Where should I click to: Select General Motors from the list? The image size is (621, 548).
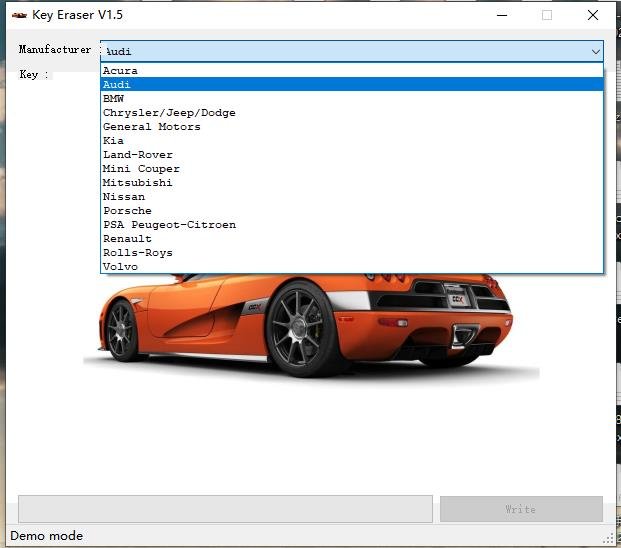pyautogui.click(x=151, y=127)
